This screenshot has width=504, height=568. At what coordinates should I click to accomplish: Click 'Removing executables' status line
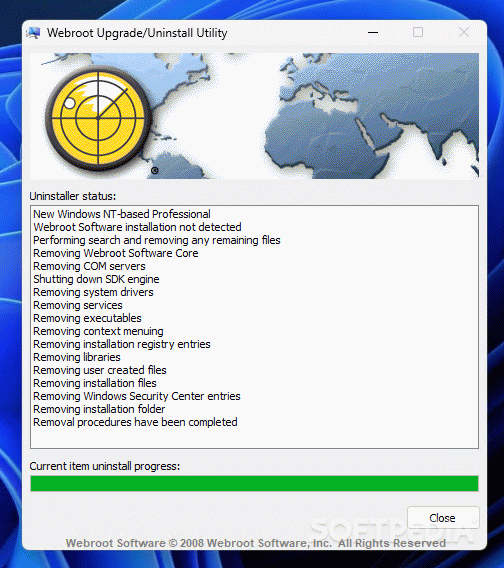tap(87, 318)
